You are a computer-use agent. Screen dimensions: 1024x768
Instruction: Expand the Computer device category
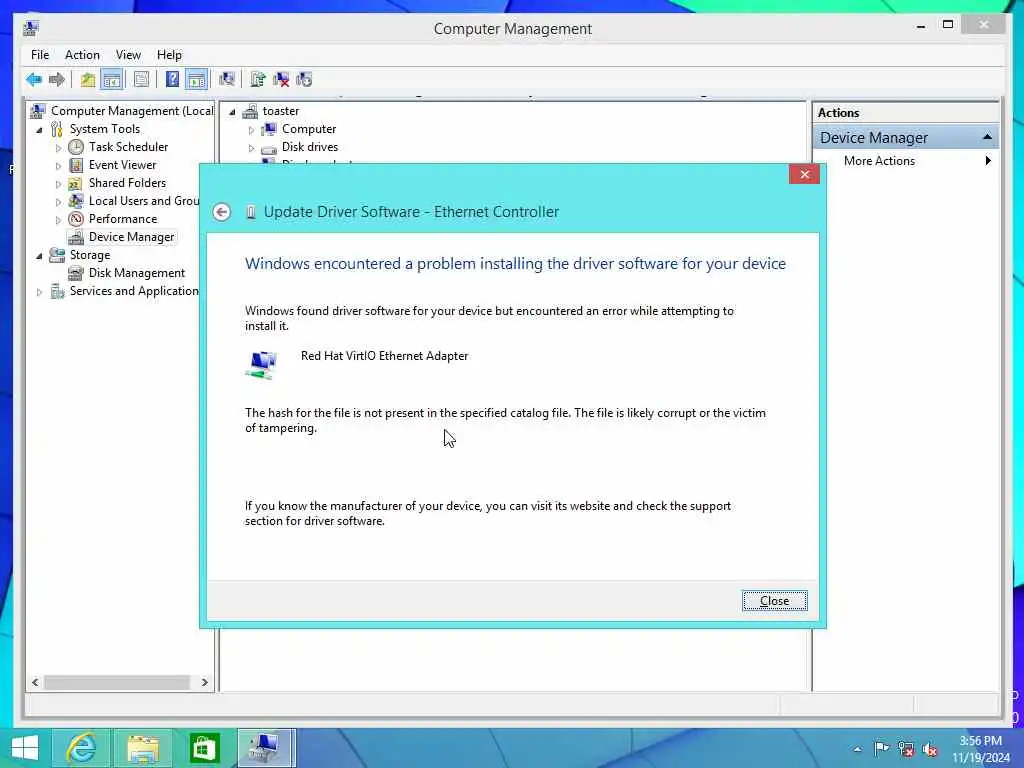251,130
